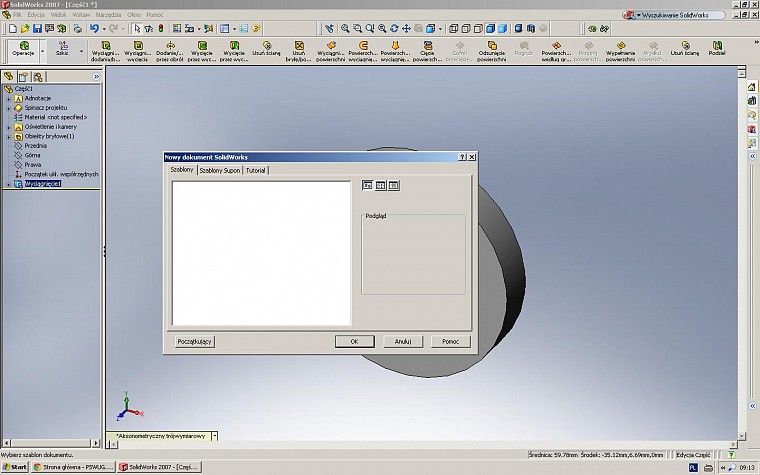Expand the Wyciągnięcie1 feature node
This screenshot has height=475, width=760.
(x=8, y=184)
